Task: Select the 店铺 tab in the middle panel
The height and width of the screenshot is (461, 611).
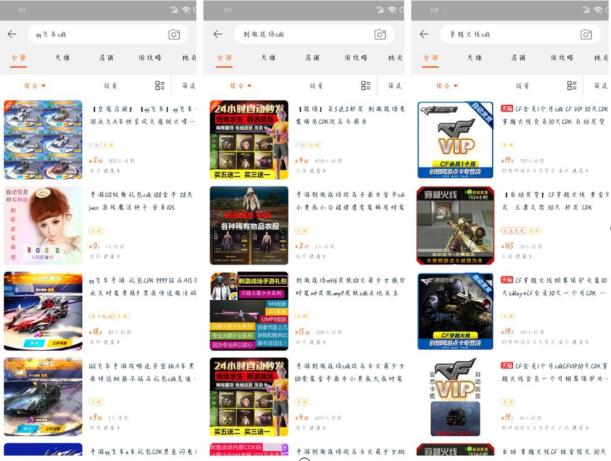Action: (312, 59)
